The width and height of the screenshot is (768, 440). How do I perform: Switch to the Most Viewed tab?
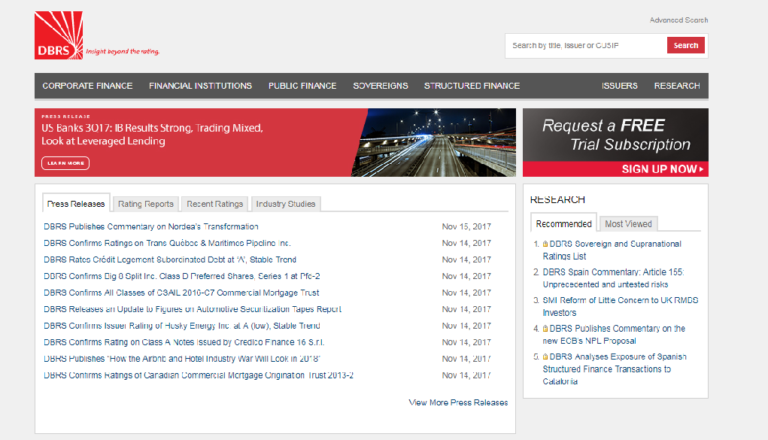tap(628, 224)
